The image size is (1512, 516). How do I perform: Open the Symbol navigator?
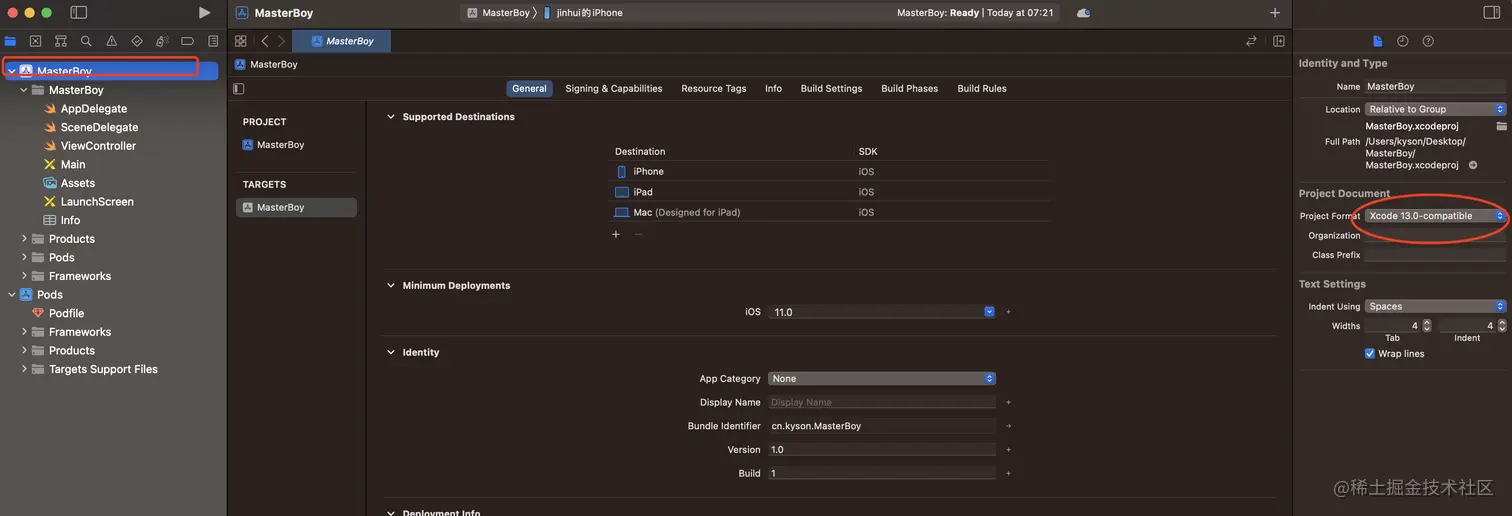61,41
